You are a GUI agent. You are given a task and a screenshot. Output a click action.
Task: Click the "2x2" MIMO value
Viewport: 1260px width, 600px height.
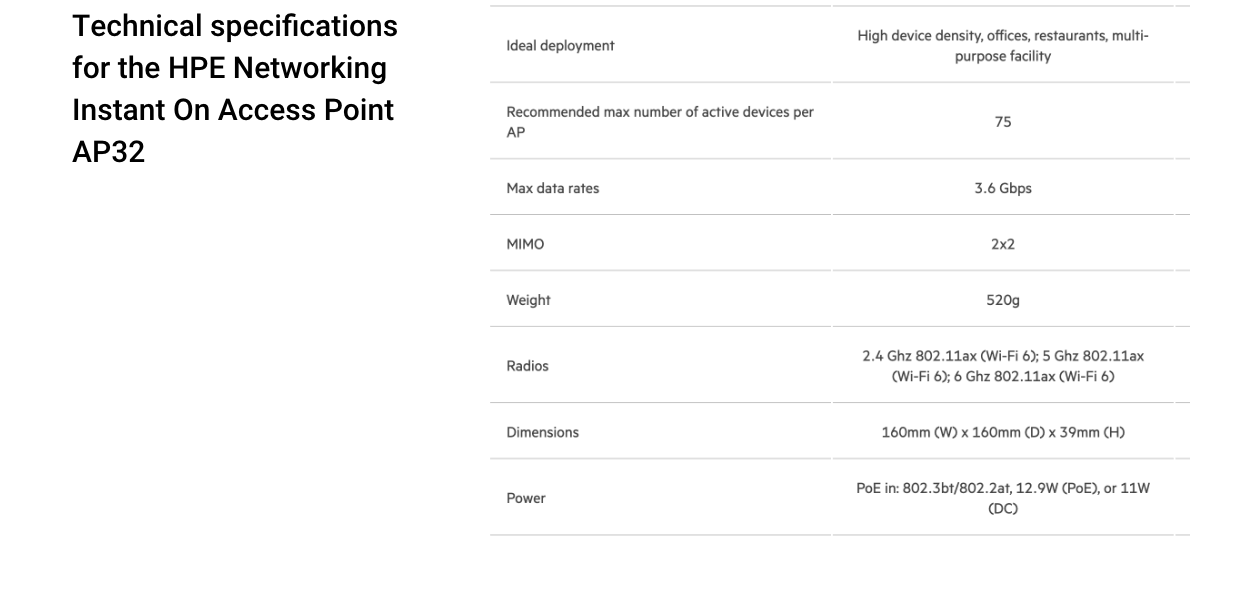(x=1003, y=244)
